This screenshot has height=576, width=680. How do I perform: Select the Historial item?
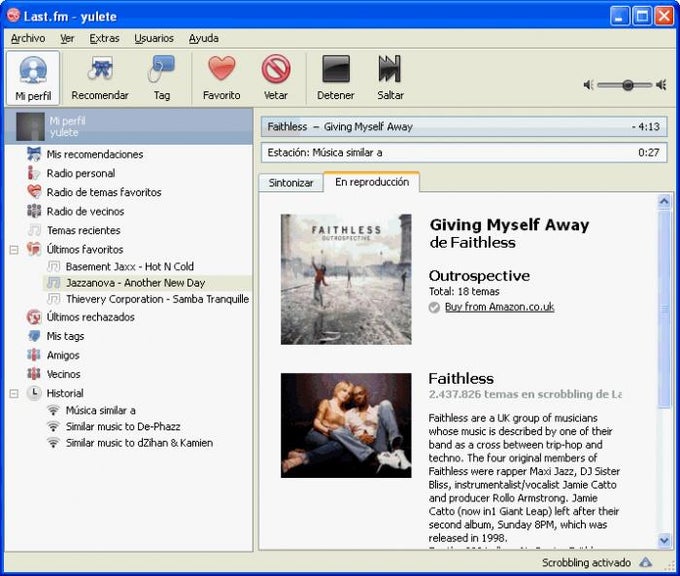pyautogui.click(x=65, y=393)
